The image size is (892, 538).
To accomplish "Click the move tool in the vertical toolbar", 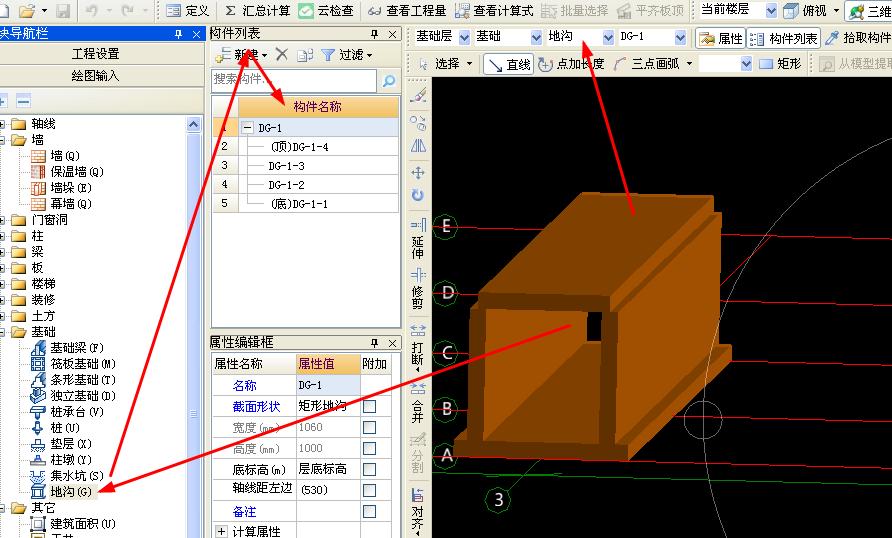I will [418, 173].
